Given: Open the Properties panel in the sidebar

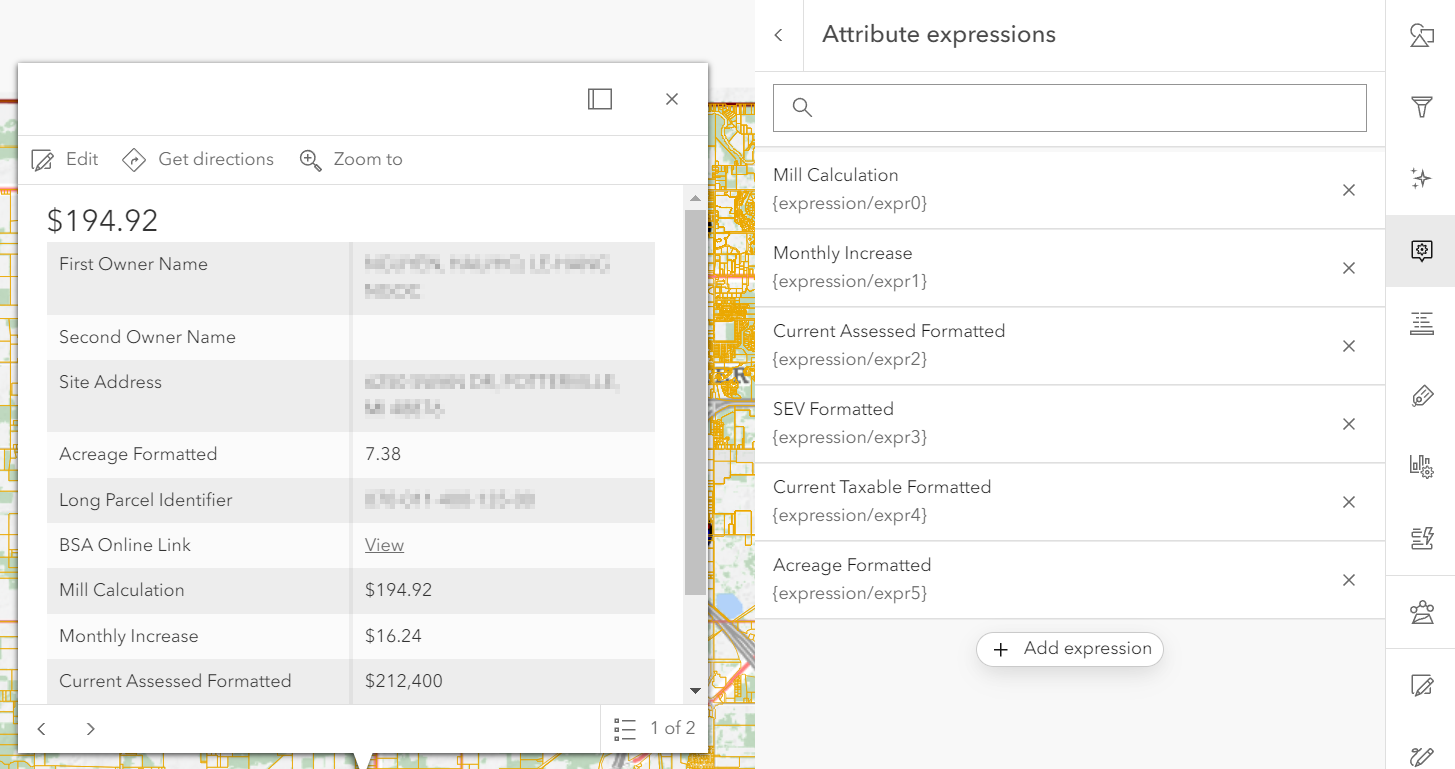Looking at the screenshot, I should (1421, 35).
